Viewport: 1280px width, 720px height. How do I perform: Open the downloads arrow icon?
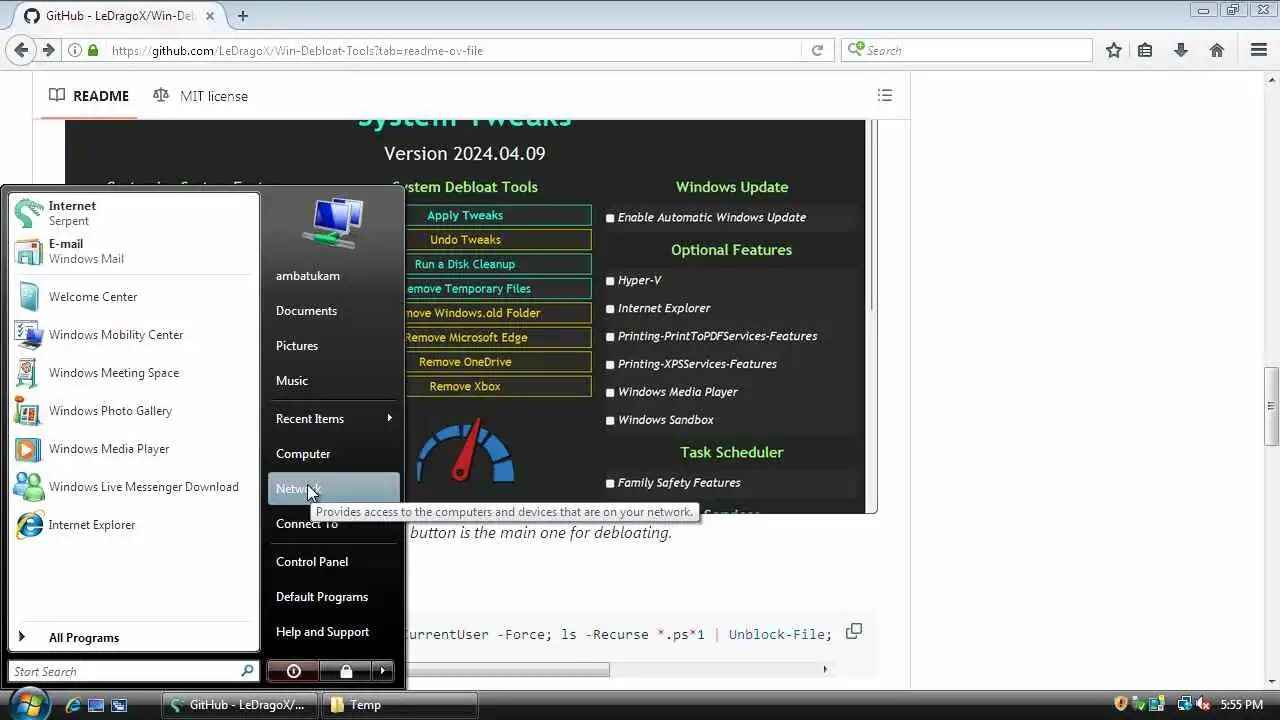(1181, 50)
